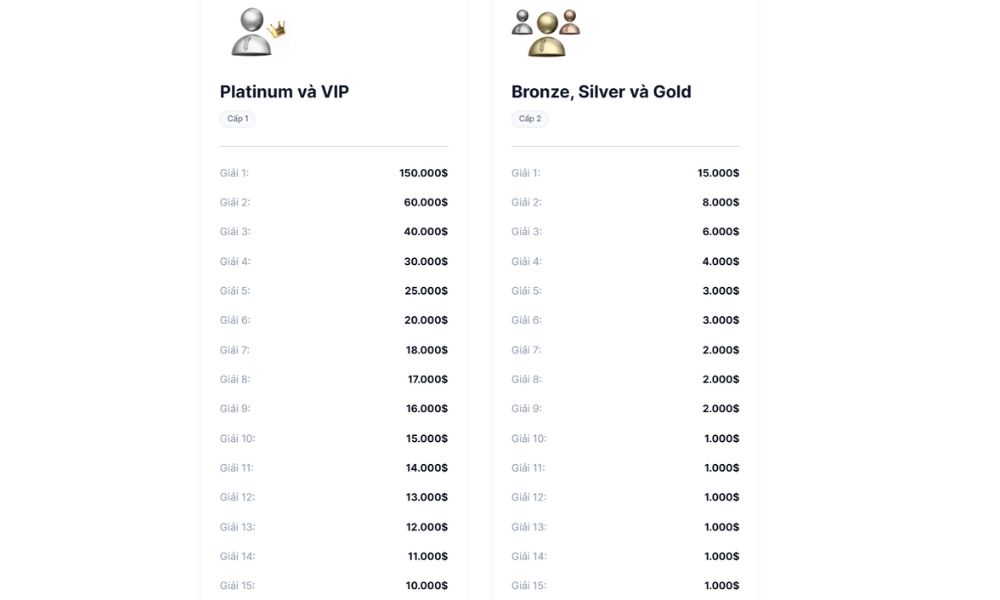
Task: Select the Platinum và VIP heading
Action: pos(284,92)
